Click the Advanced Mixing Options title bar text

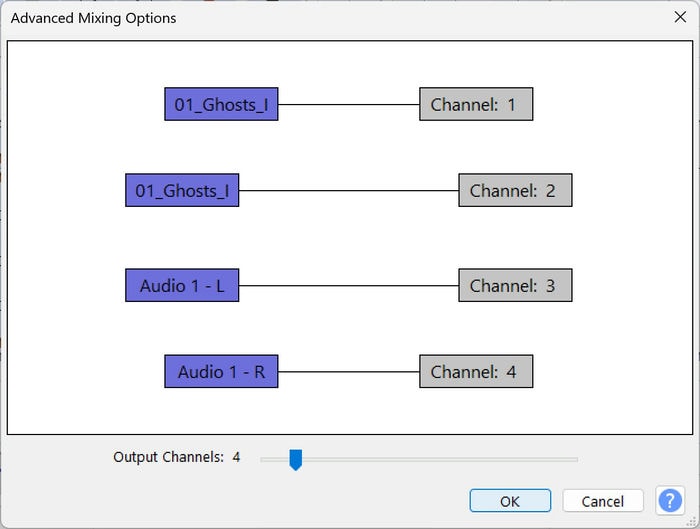93,18
